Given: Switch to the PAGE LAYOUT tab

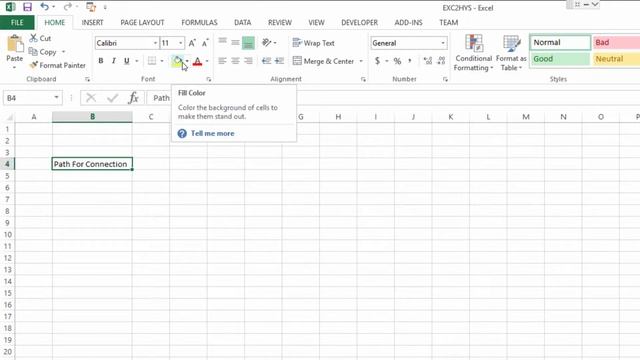Looking at the screenshot, I should pos(142,22).
